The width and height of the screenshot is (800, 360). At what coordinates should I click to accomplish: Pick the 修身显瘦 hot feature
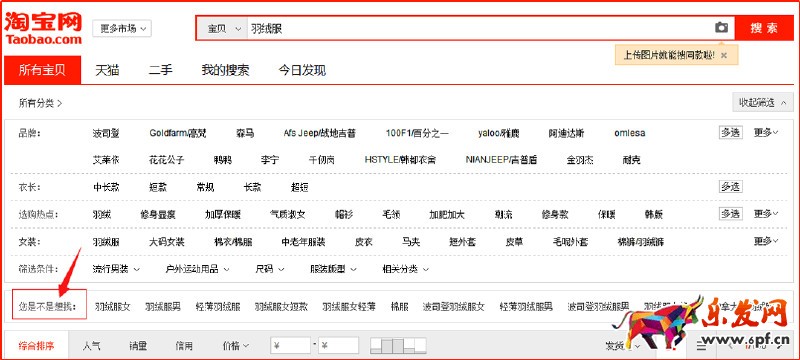158,215
